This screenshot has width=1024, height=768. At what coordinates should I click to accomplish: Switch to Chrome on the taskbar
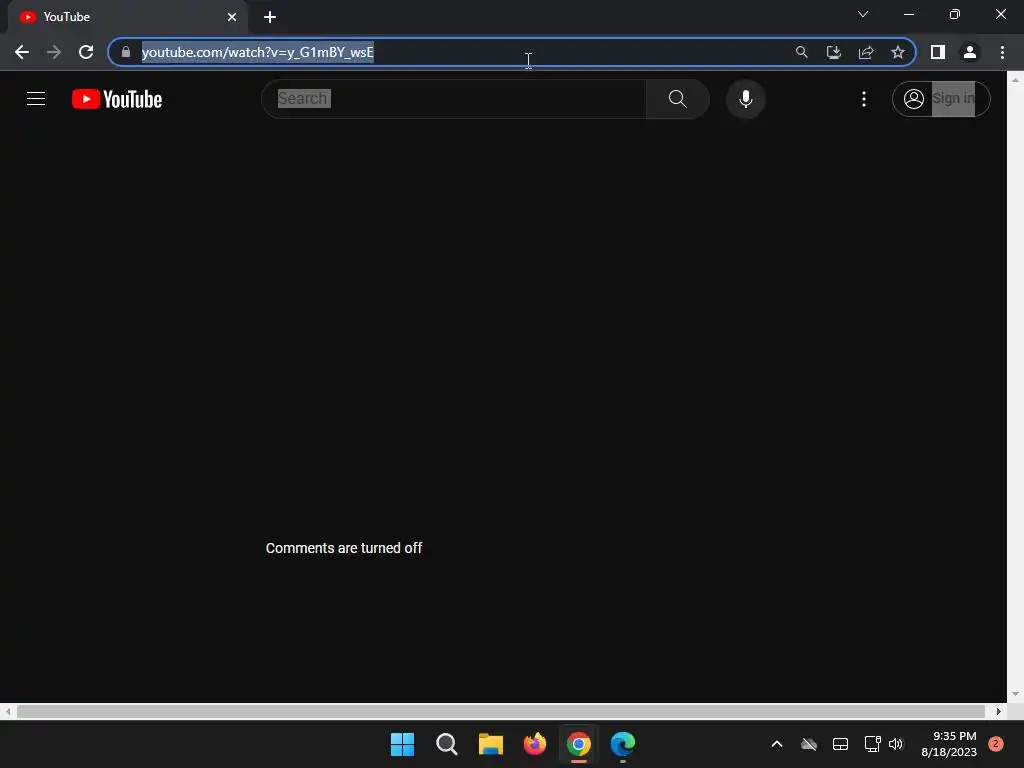579,744
